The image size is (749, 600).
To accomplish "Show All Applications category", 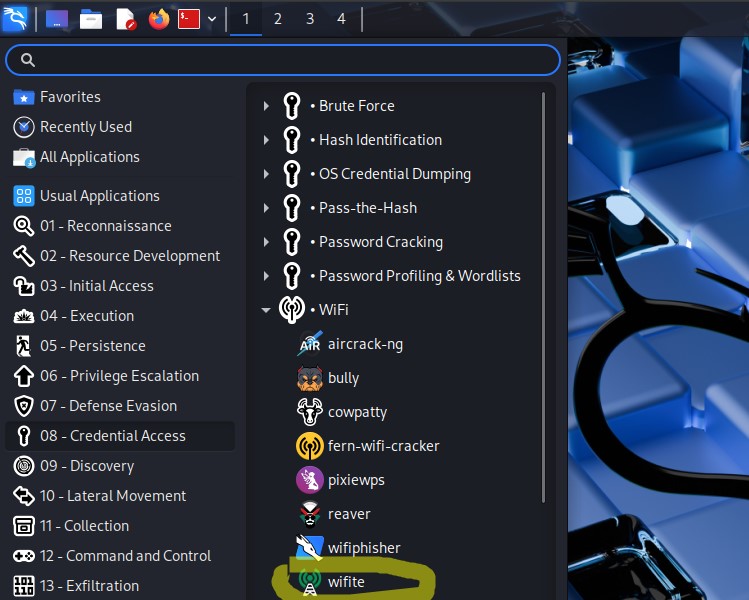I will point(119,157).
